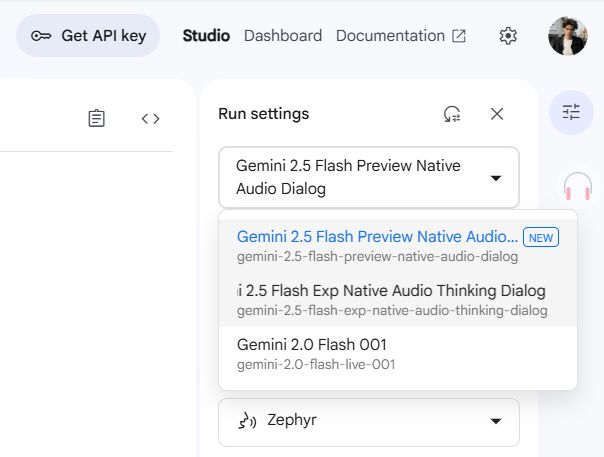This screenshot has width=604, height=457.
Task: Close the Run settings panel
Action: 497,114
